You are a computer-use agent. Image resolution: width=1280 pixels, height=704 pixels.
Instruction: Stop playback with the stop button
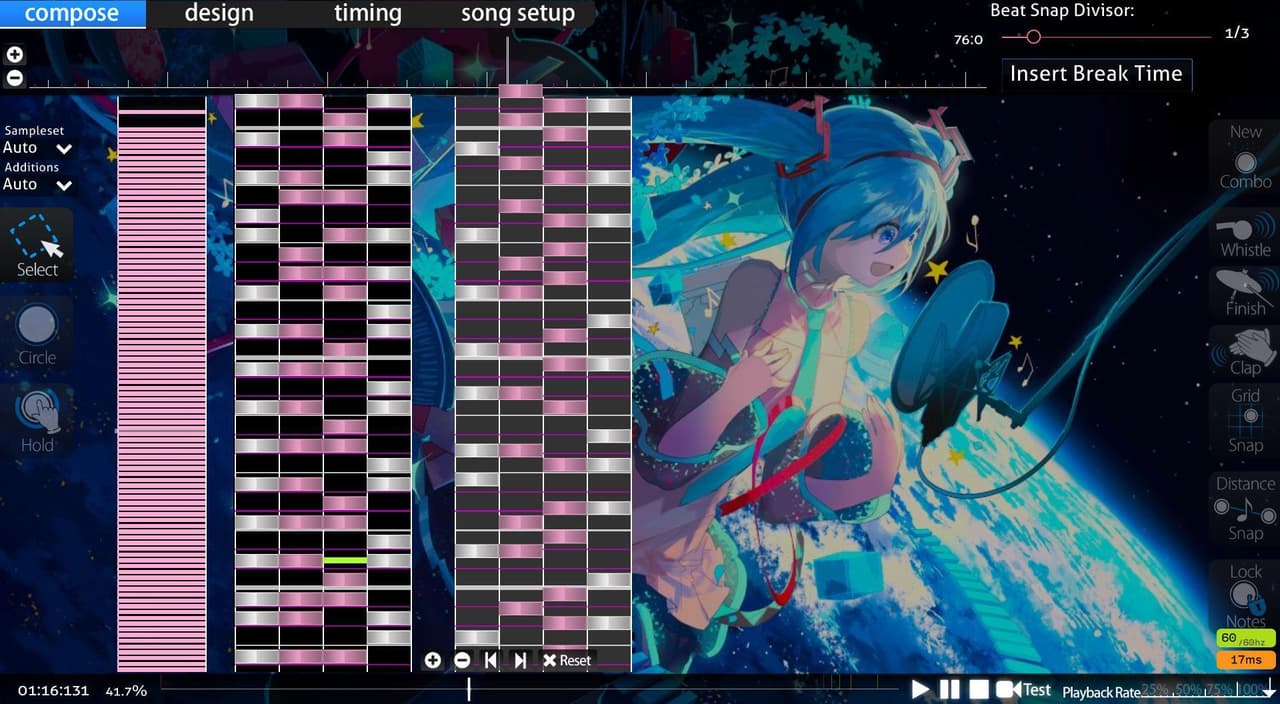click(979, 689)
